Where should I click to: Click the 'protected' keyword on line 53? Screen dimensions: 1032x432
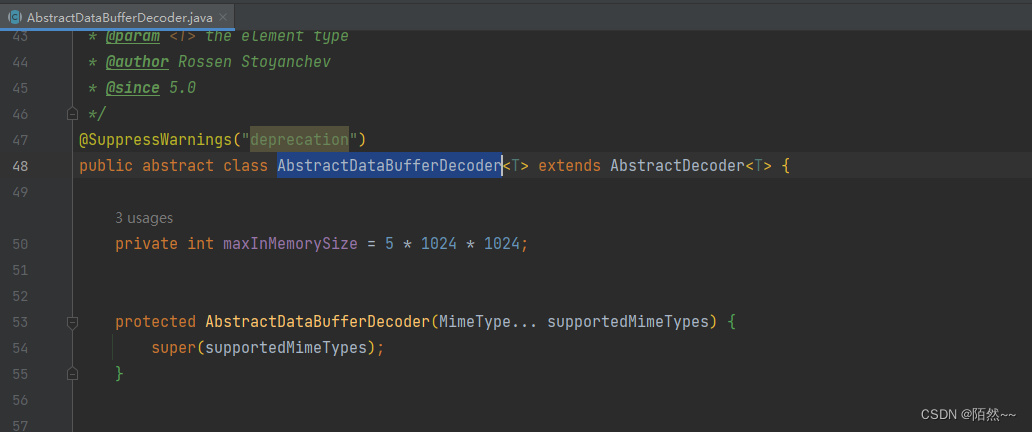click(x=155, y=321)
